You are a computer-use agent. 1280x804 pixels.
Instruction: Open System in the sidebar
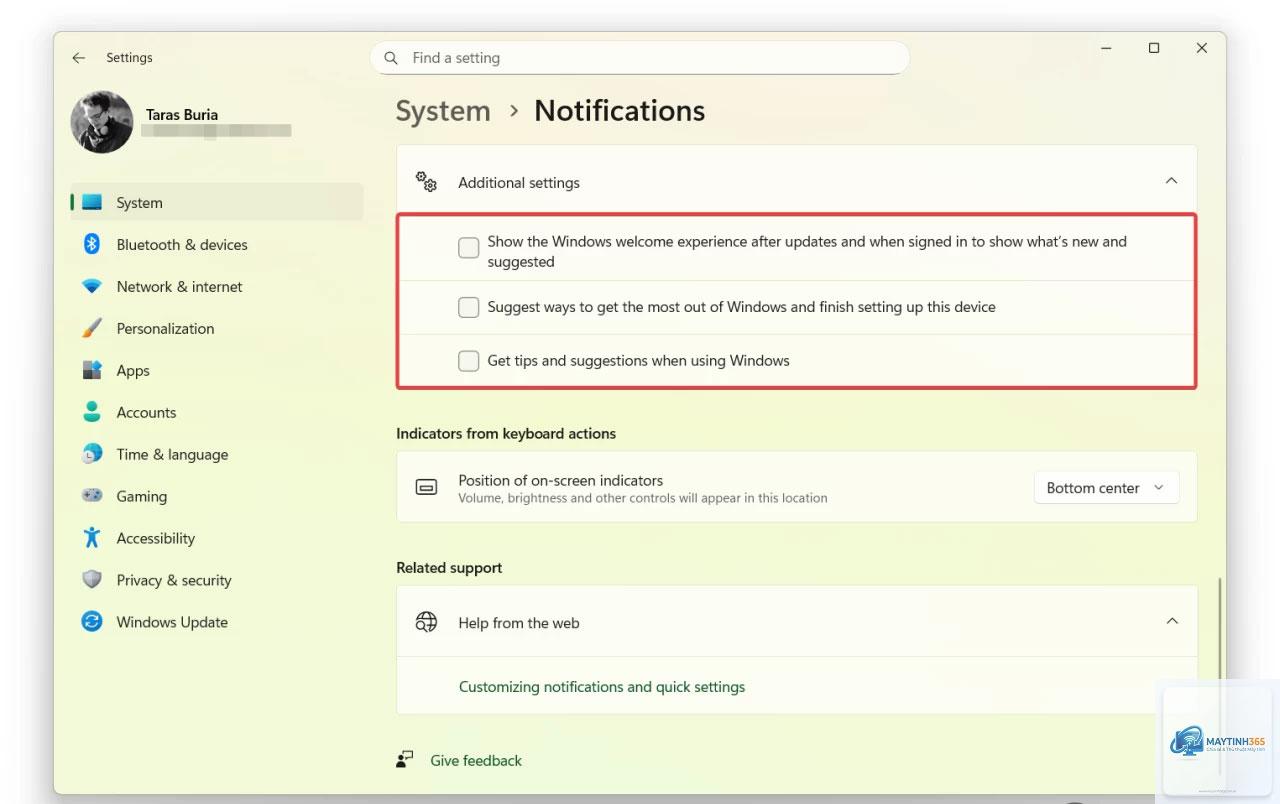click(217, 202)
